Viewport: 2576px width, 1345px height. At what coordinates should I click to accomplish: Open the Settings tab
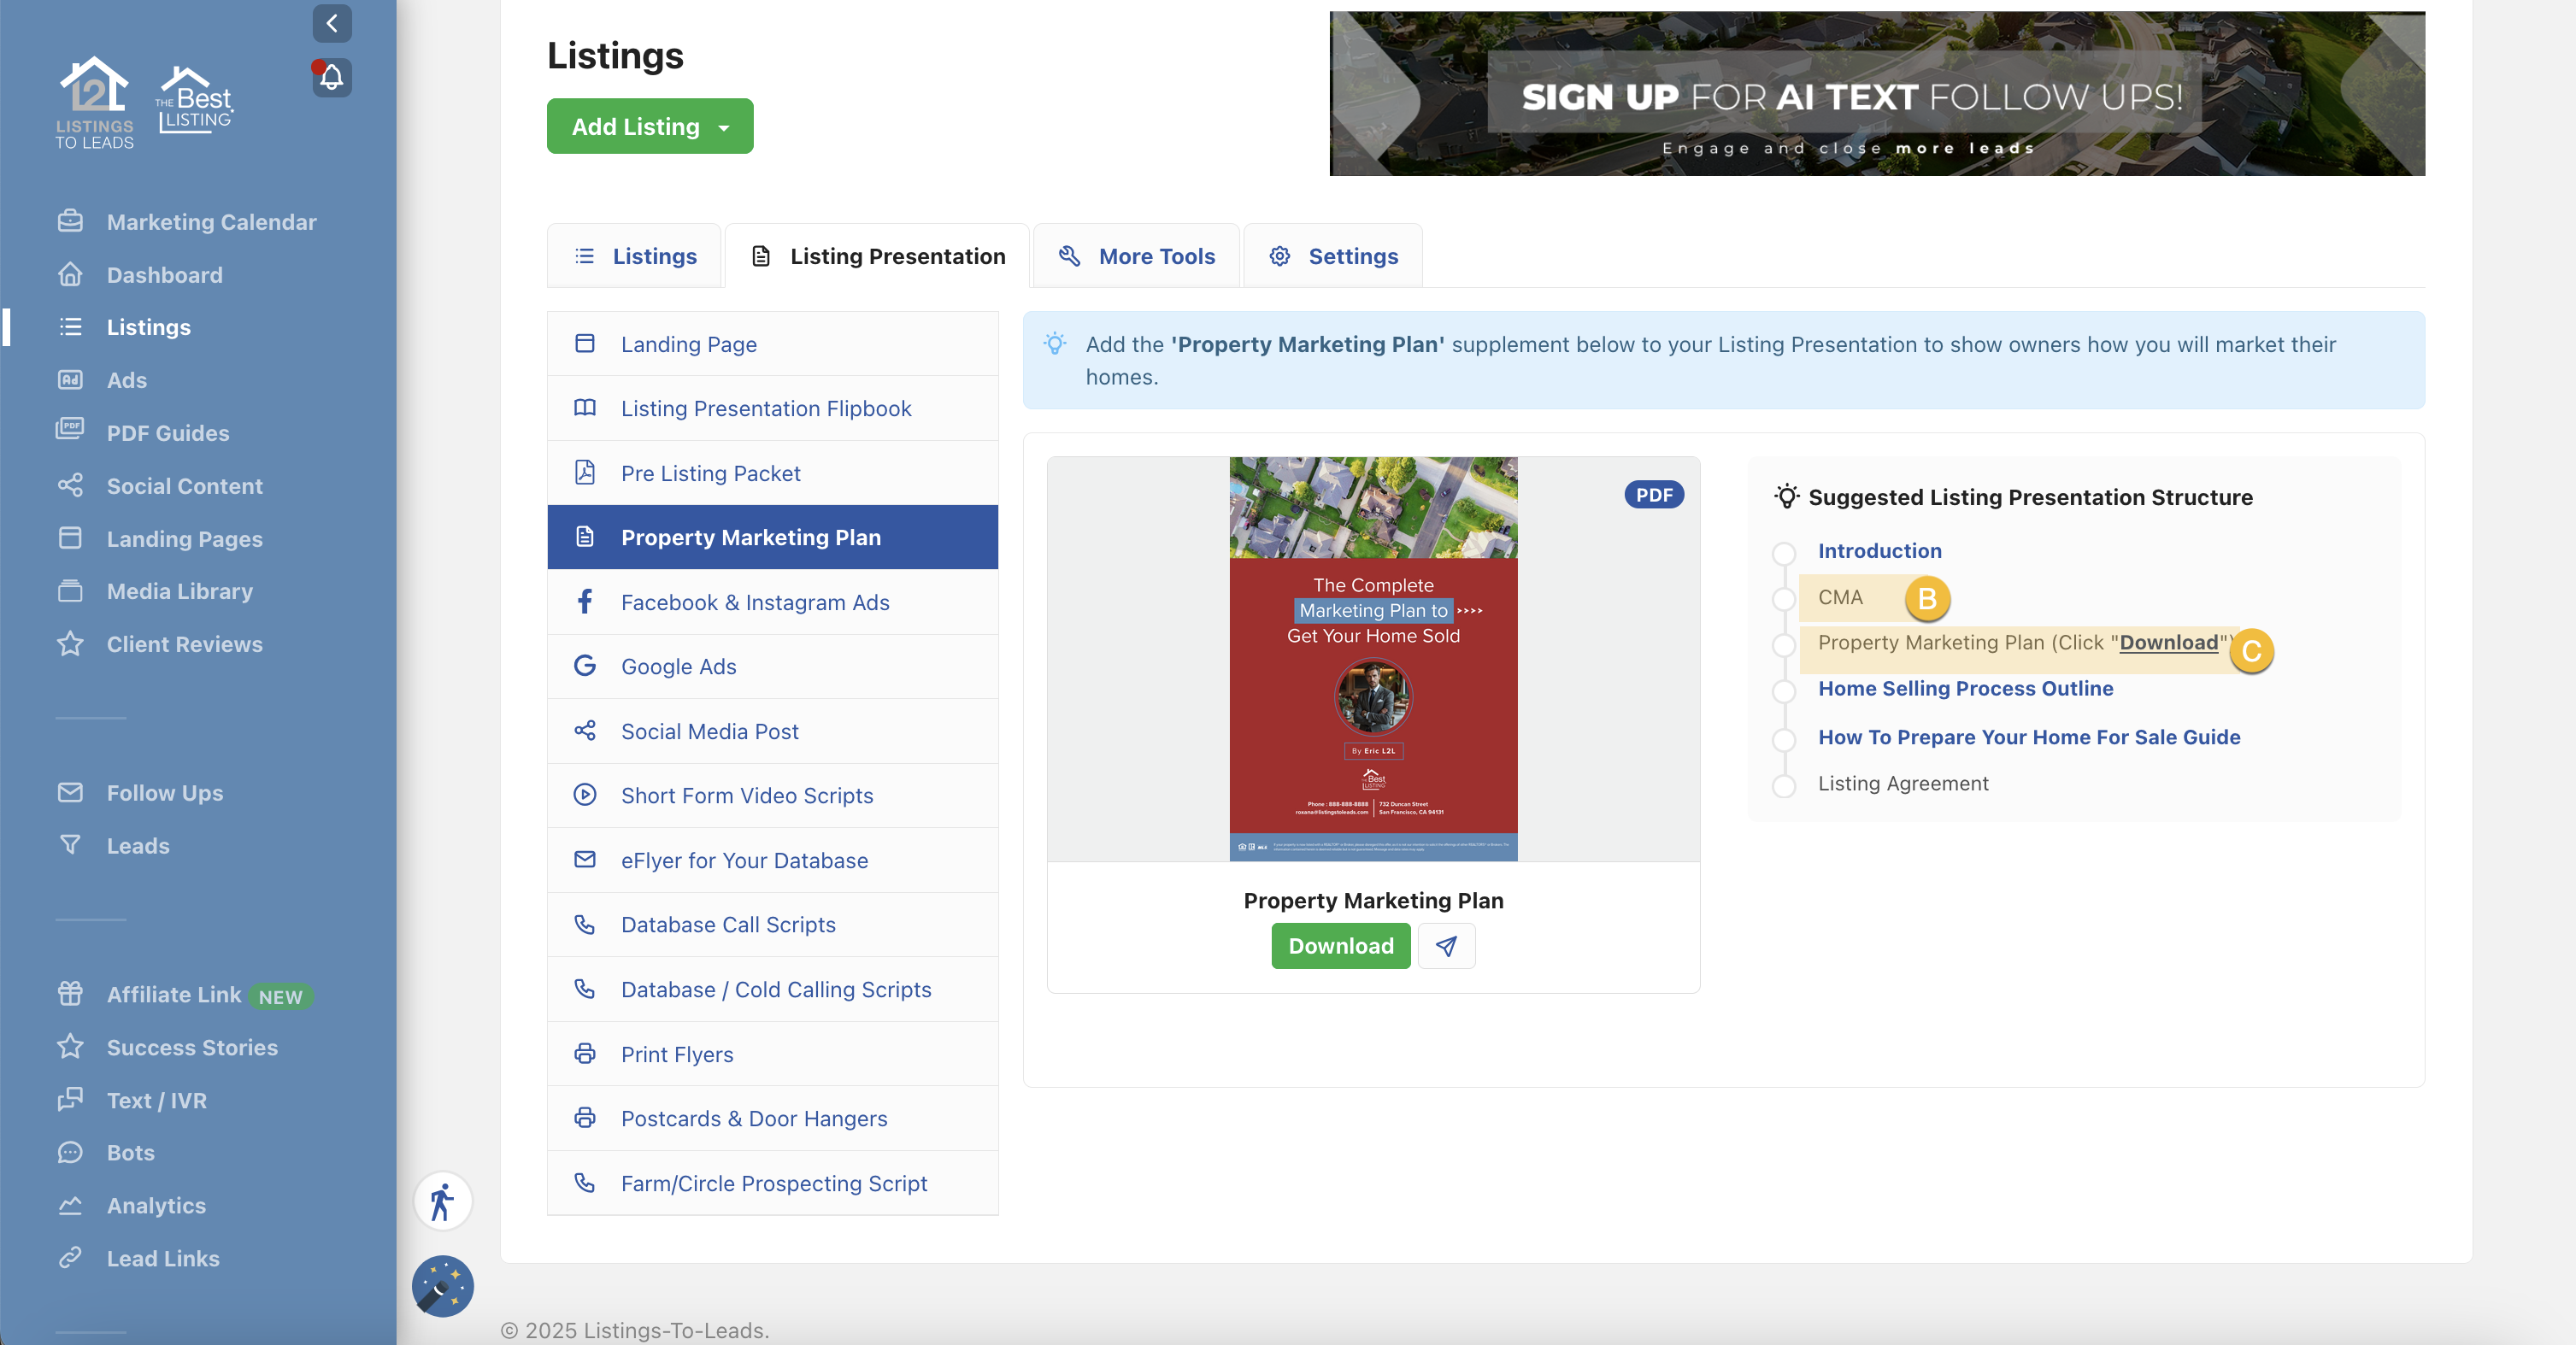pyautogui.click(x=1333, y=256)
